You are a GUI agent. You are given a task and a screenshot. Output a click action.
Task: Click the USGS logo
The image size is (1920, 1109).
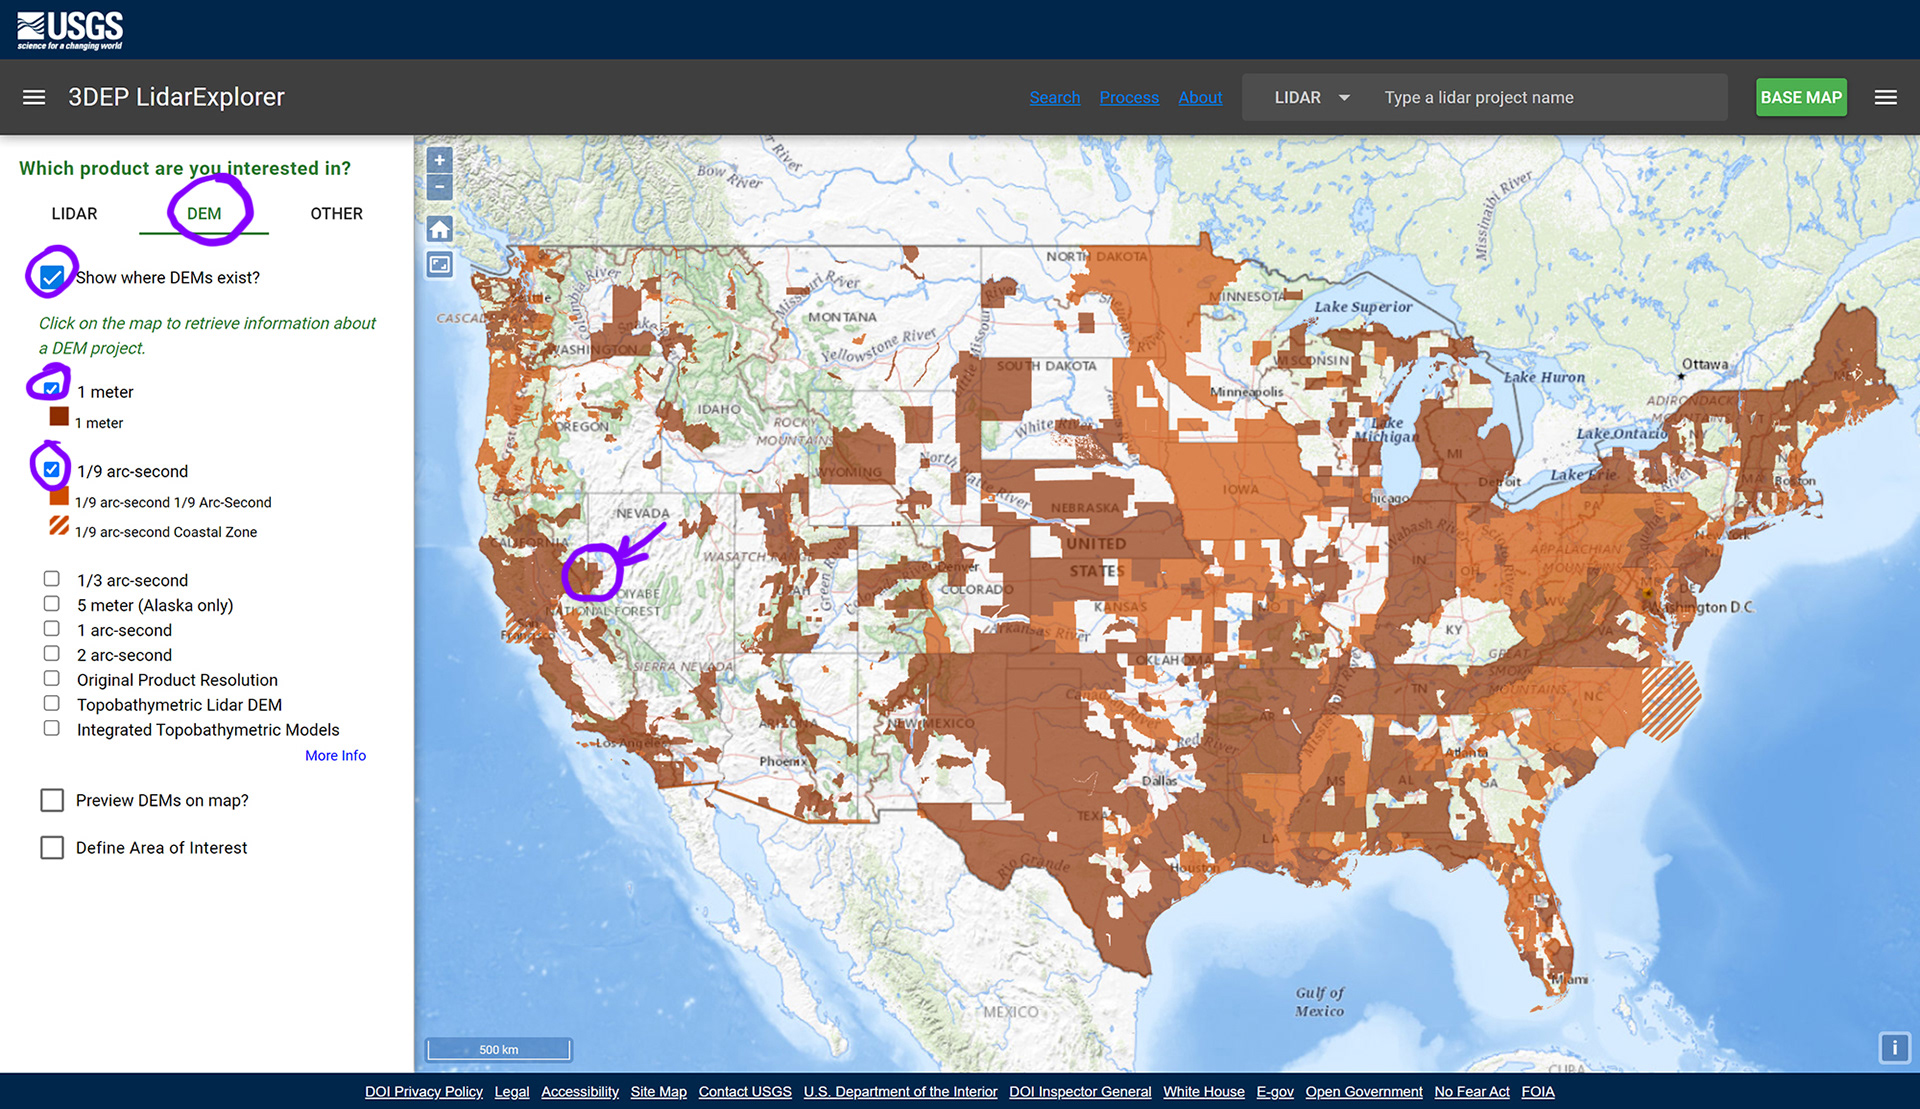coord(70,30)
